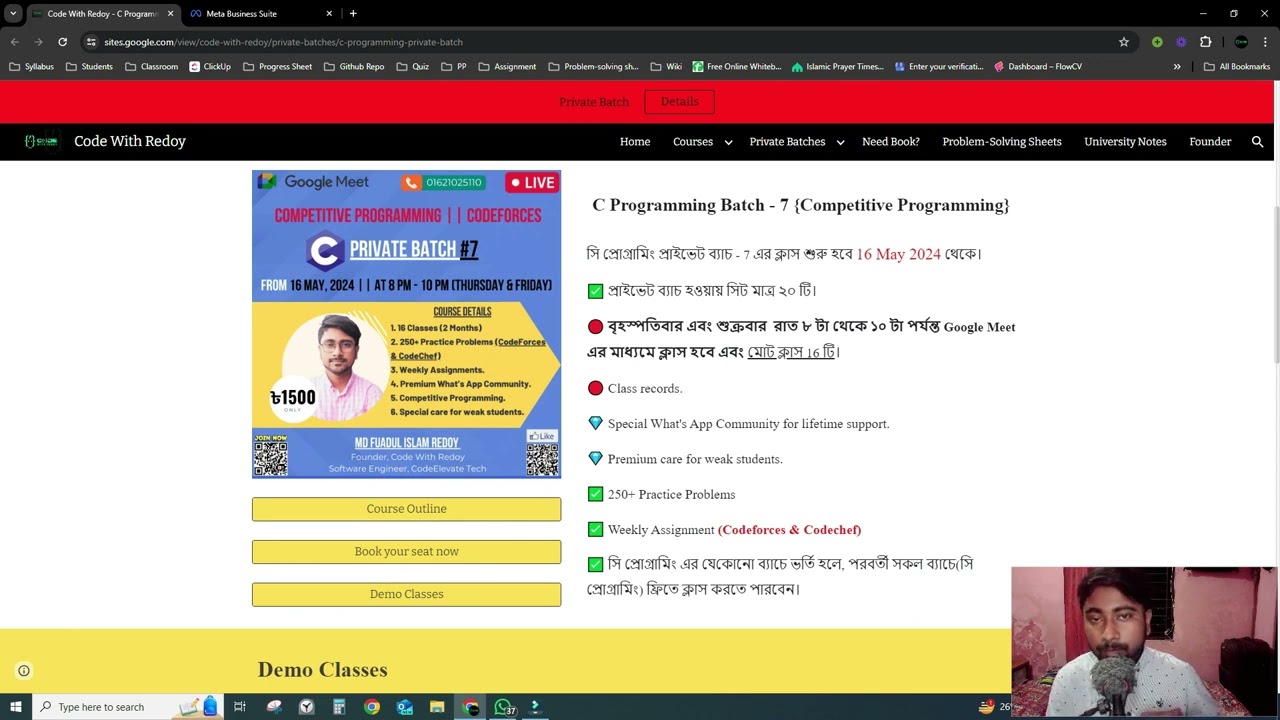Open the purple gear-like extension icon
This screenshot has height=720, width=1280.
point(1181,42)
